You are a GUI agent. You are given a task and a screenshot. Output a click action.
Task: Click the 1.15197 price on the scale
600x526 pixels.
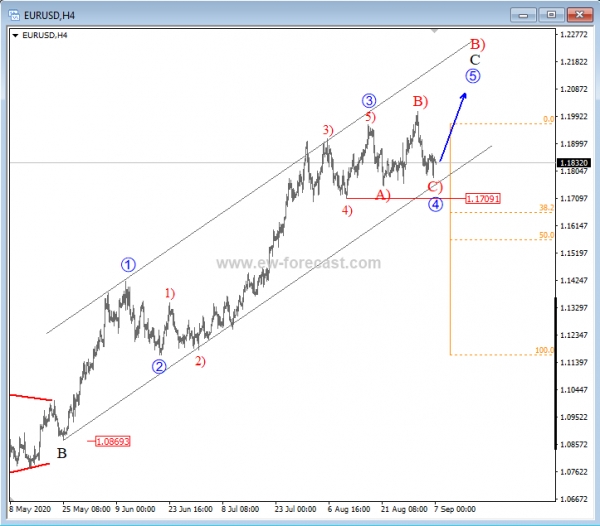pos(574,253)
